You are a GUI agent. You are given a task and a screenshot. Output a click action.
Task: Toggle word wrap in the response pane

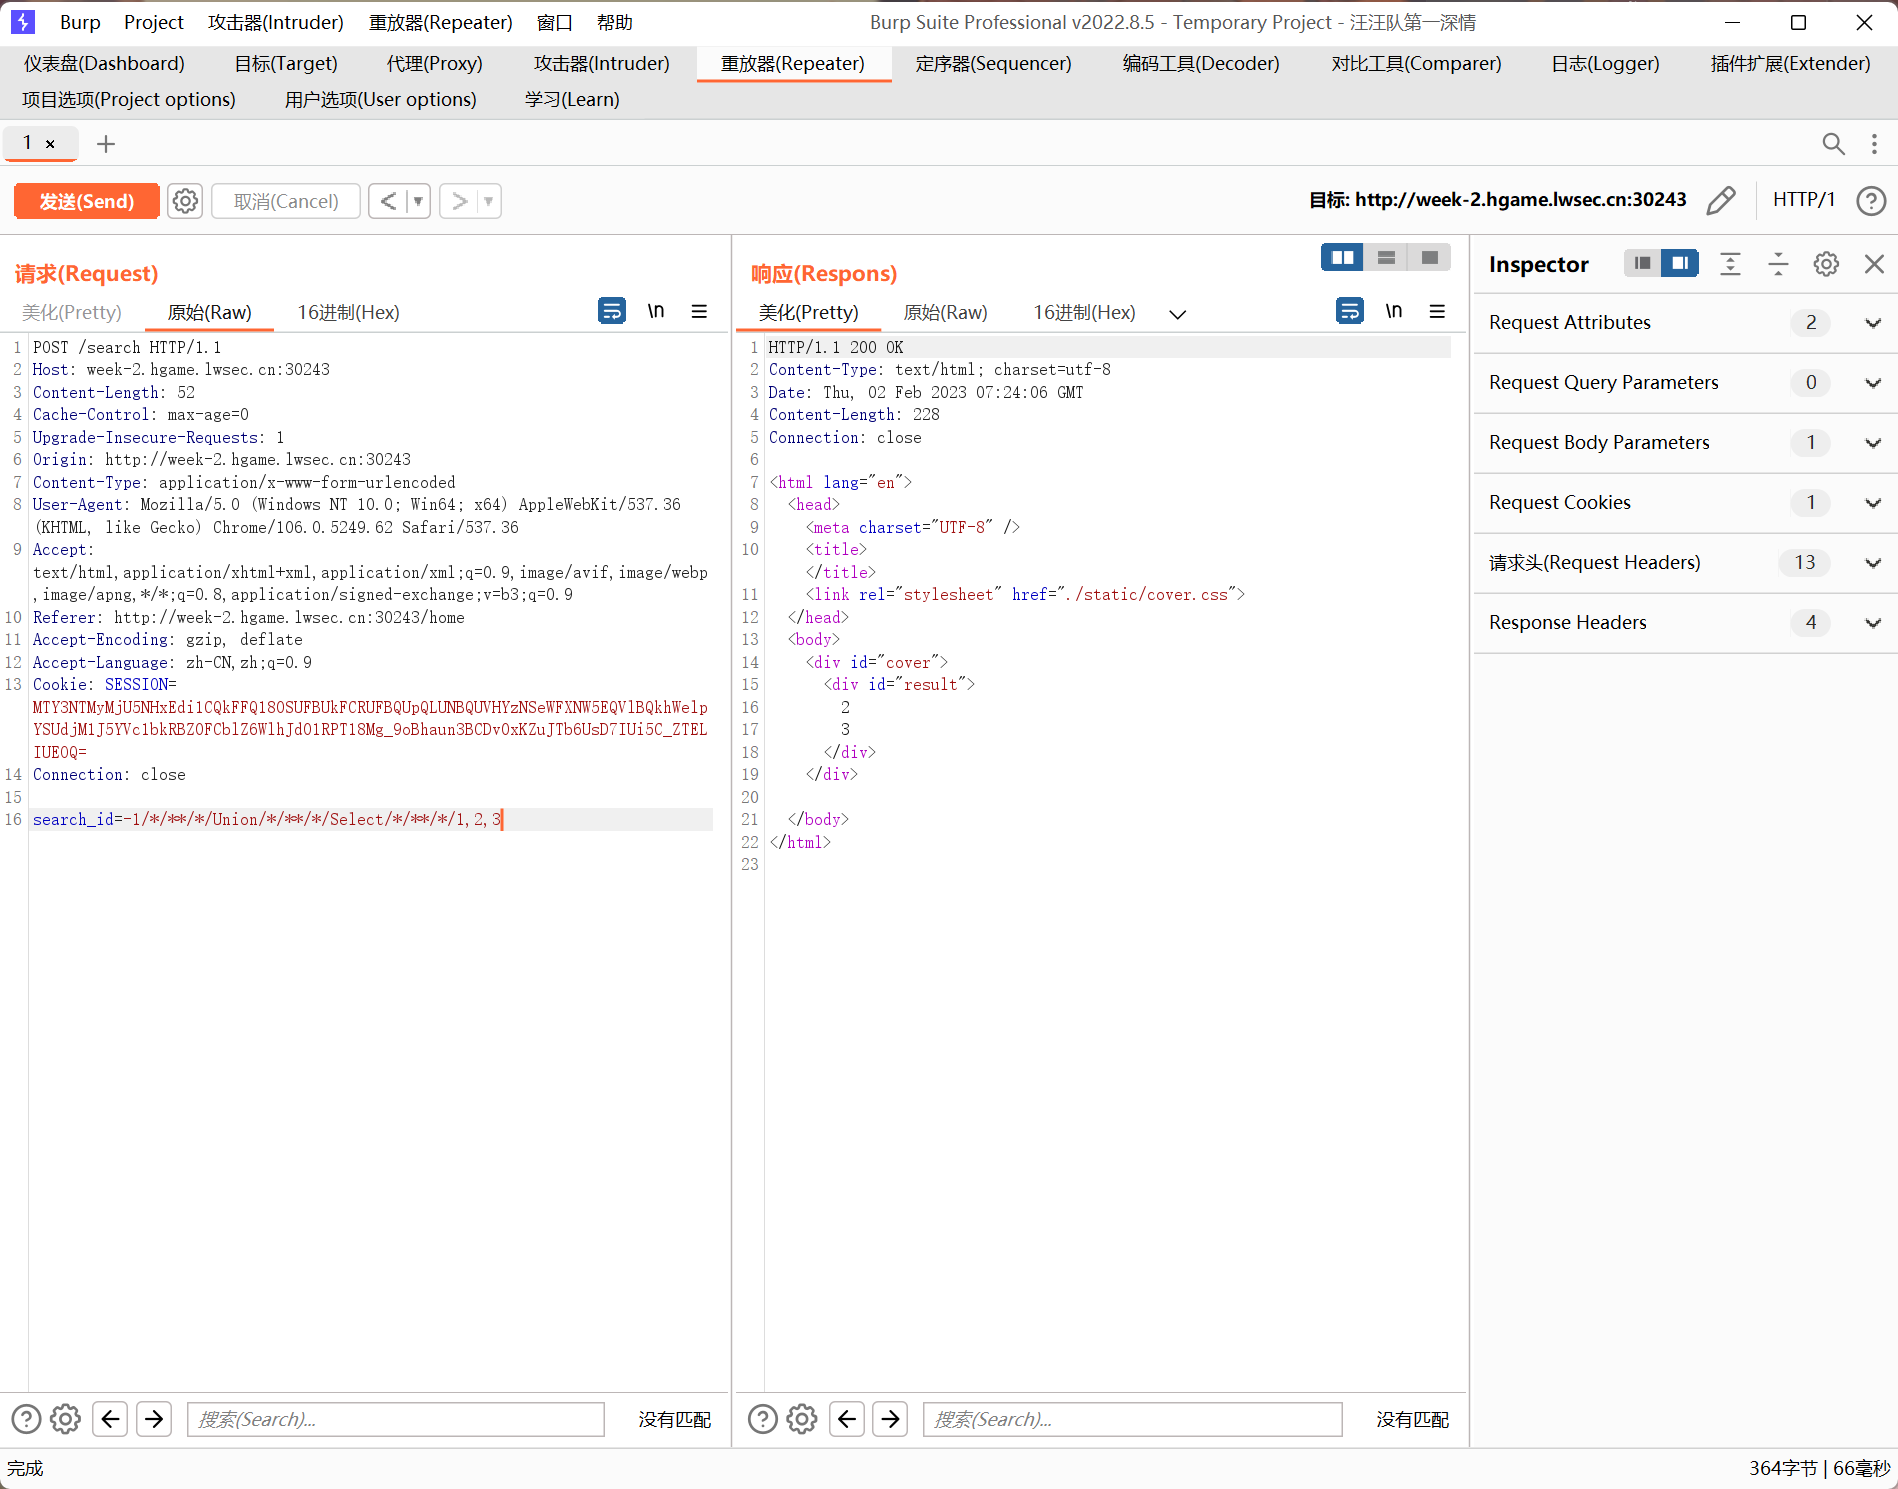click(1350, 311)
